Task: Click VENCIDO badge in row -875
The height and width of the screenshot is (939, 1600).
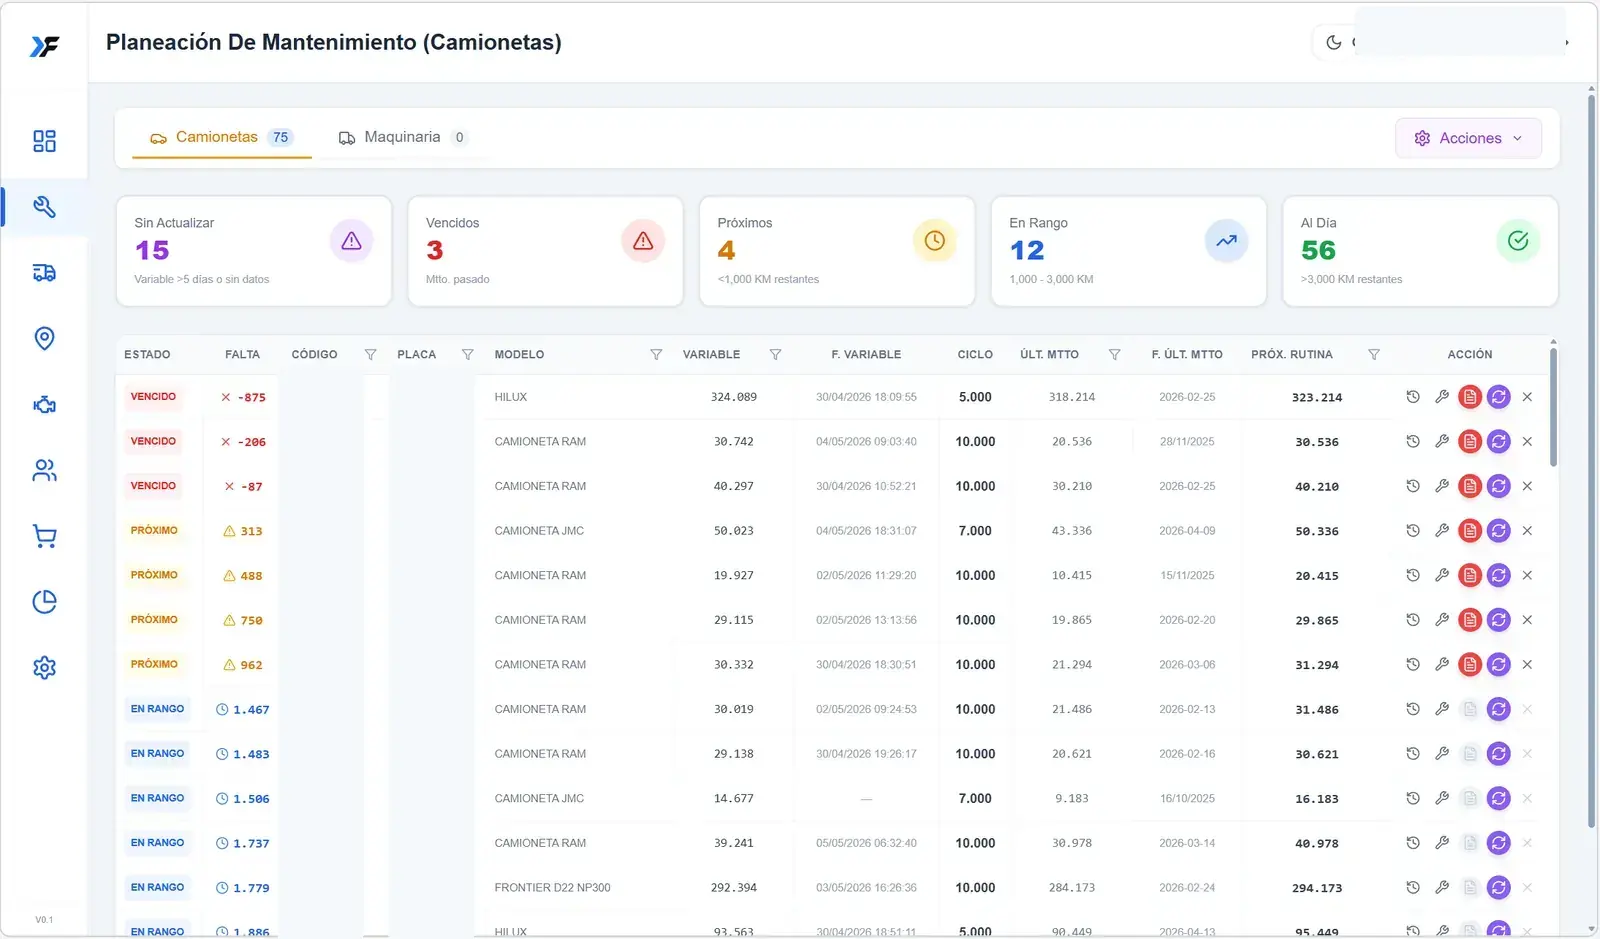Action: [x=153, y=397]
